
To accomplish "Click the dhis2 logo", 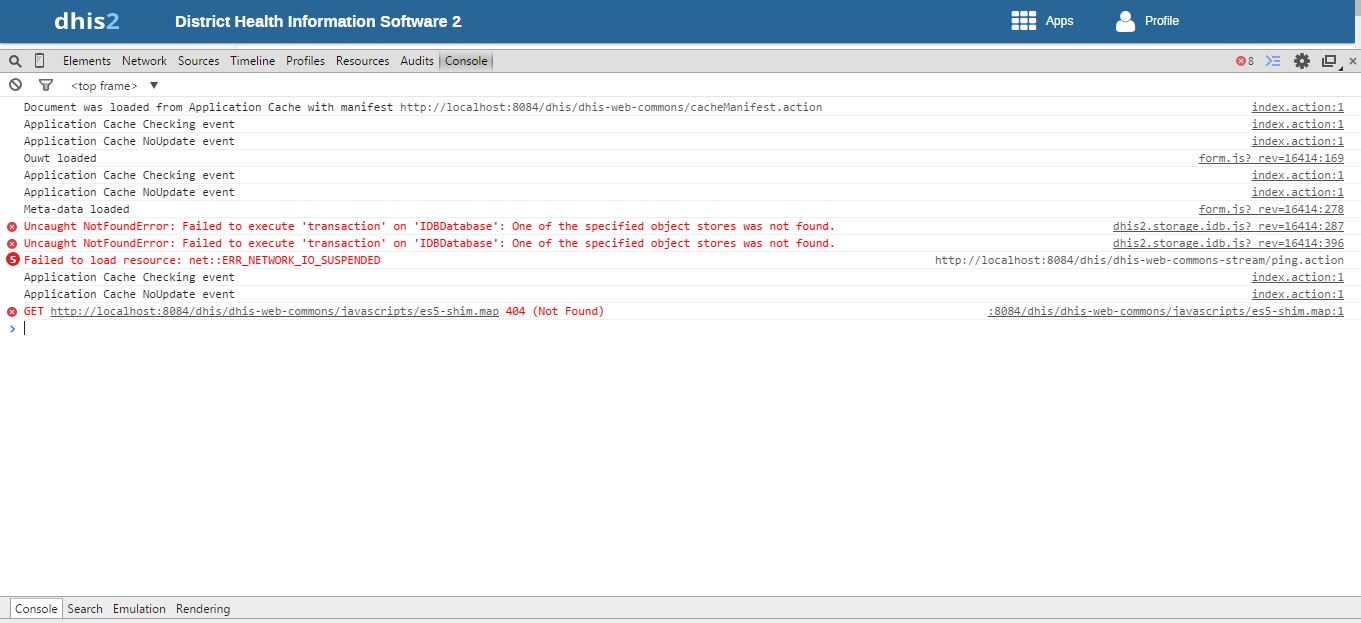I will point(87,21).
